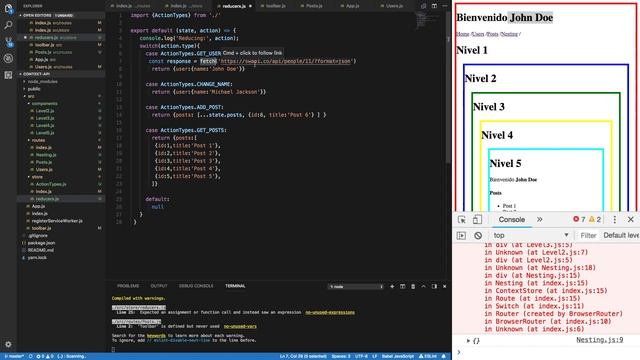Expand the public folder

(34, 89)
